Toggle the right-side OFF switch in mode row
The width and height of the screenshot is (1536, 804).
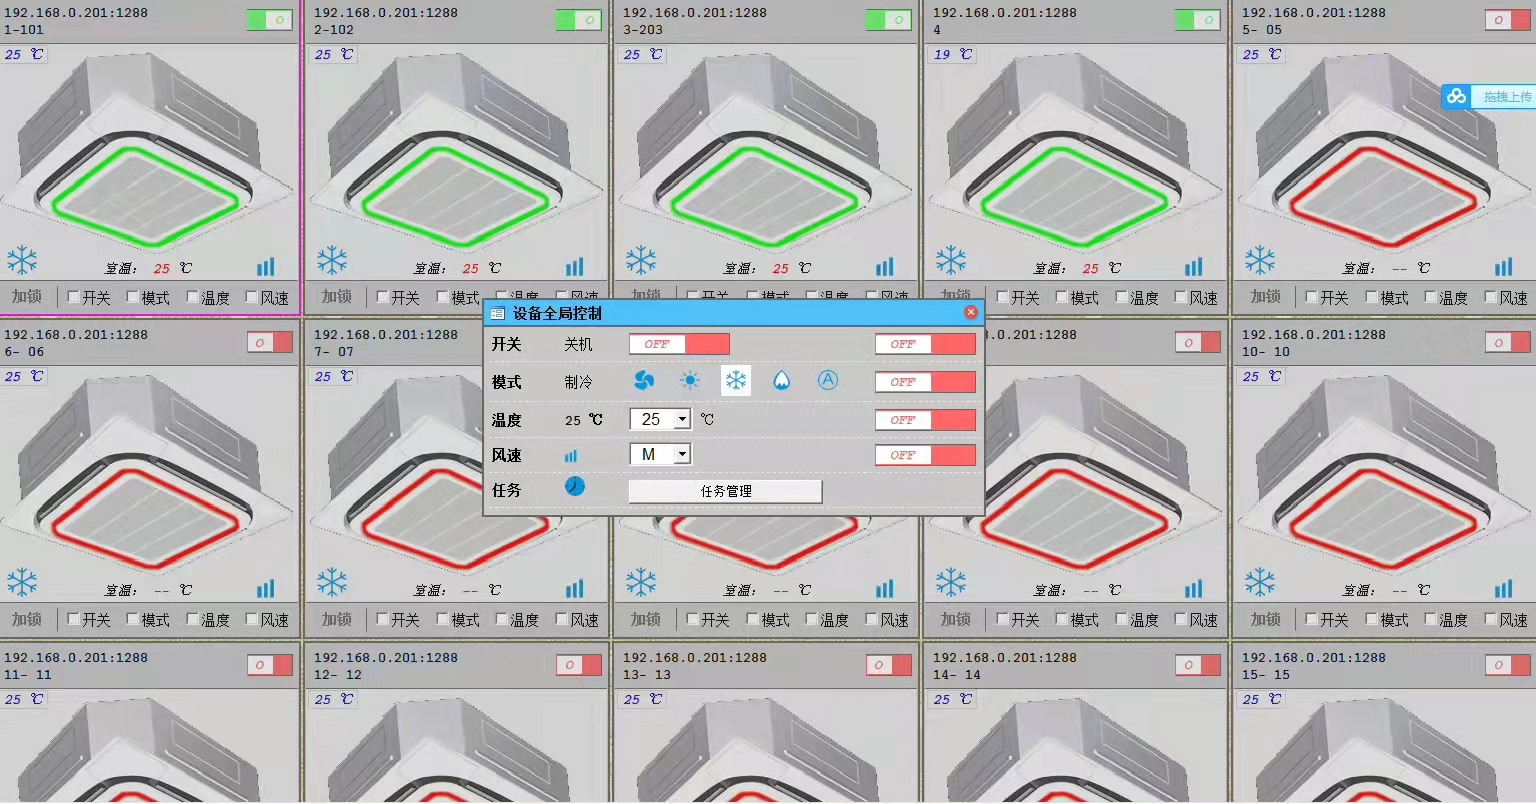point(925,382)
